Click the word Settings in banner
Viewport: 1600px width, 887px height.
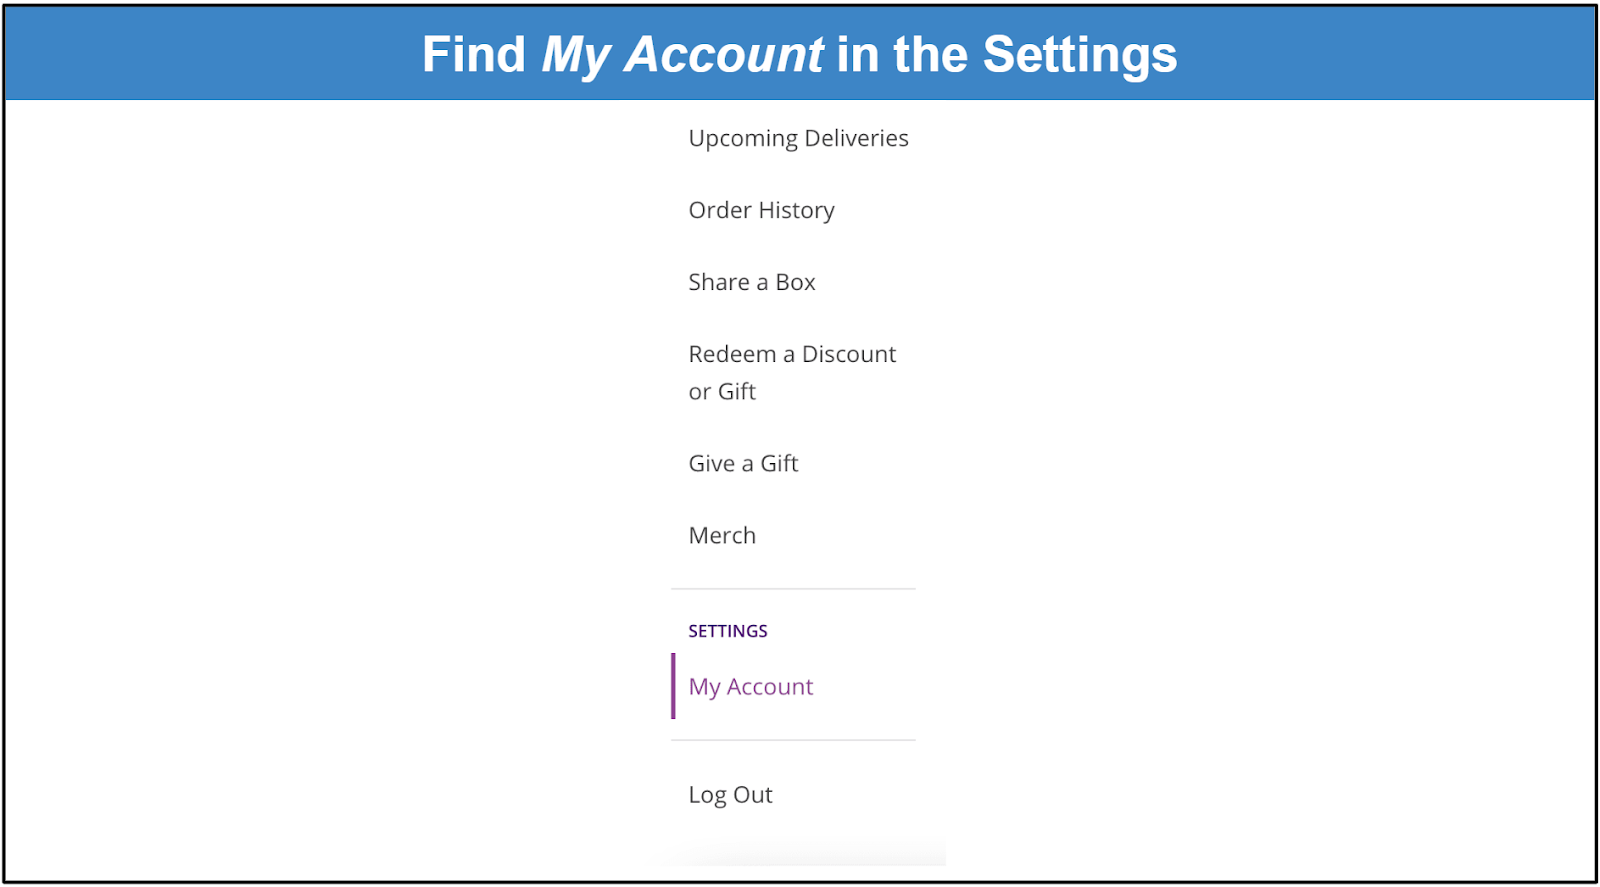tap(1080, 55)
